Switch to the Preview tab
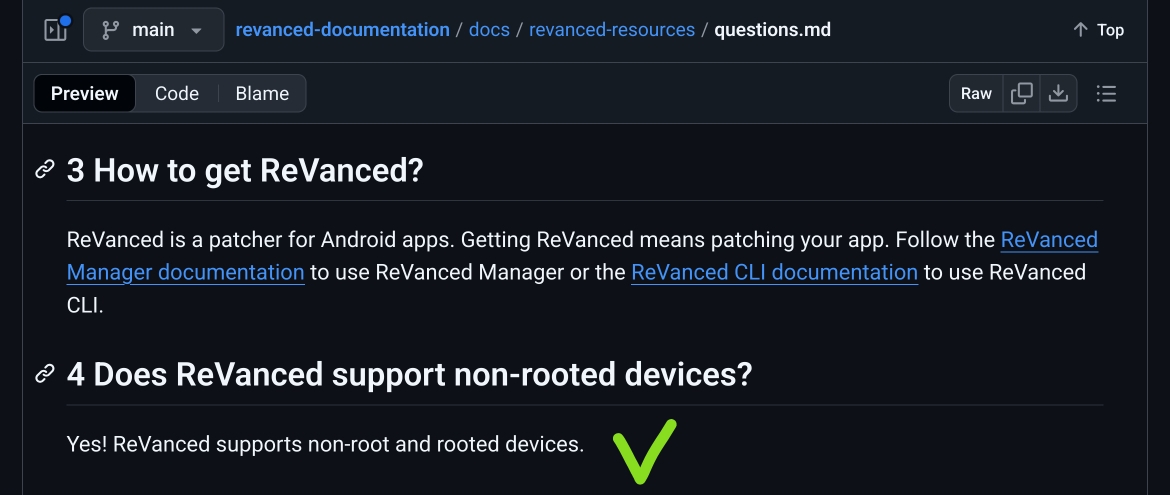Image resolution: width=1170 pixels, height=495 pixels. click(85, 94)
